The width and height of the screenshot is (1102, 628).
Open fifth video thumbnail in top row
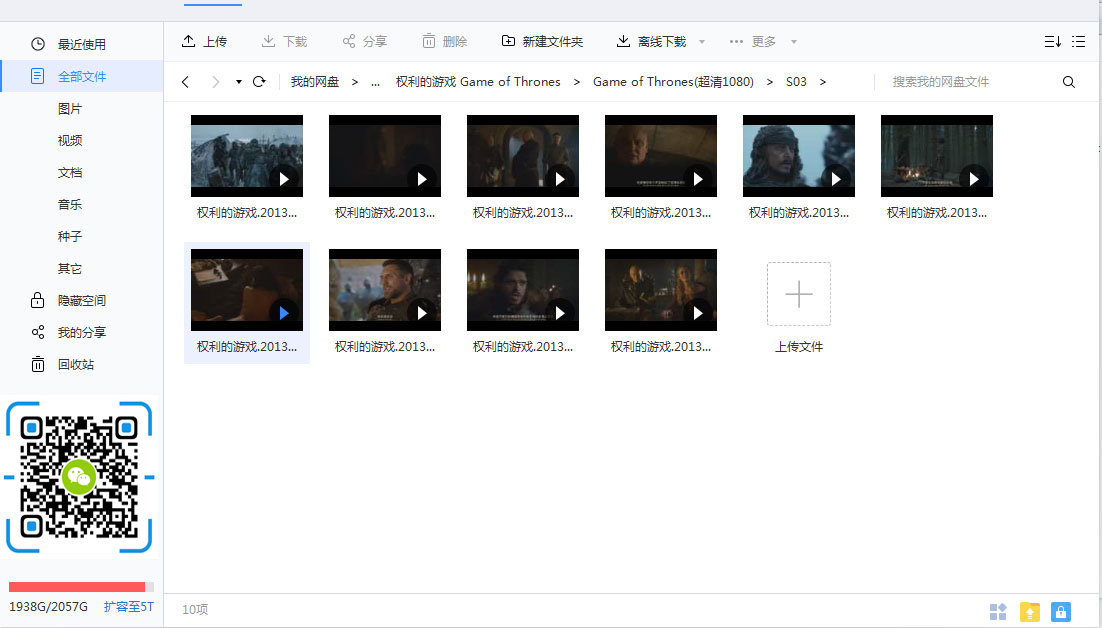799,156
